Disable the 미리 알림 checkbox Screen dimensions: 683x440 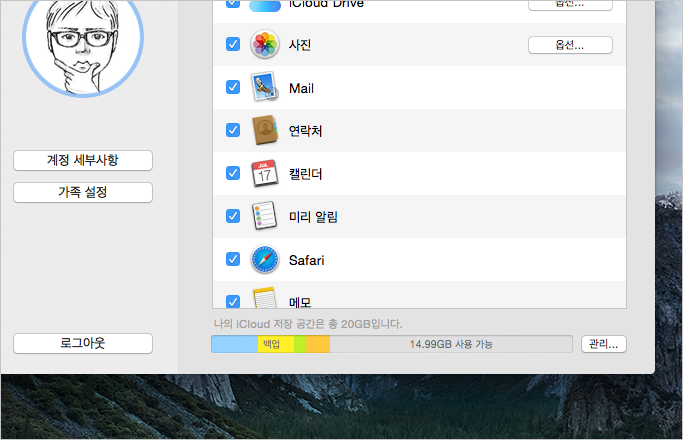[x=233, y=216]
